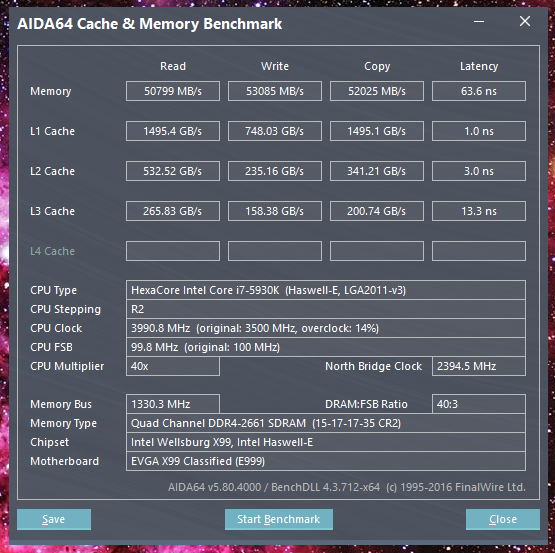This screenshot has height=553, width=555.
Task: Start the benchmark run
Action: pos(279,519)
